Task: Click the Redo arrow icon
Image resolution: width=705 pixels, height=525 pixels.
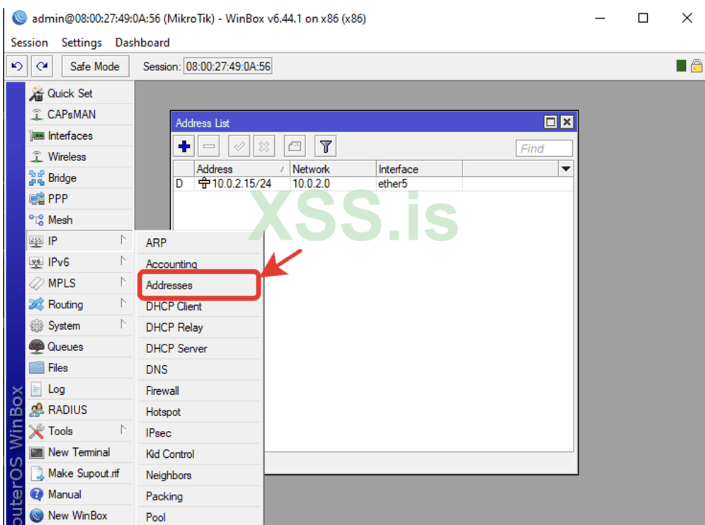Action: (42, 67)
